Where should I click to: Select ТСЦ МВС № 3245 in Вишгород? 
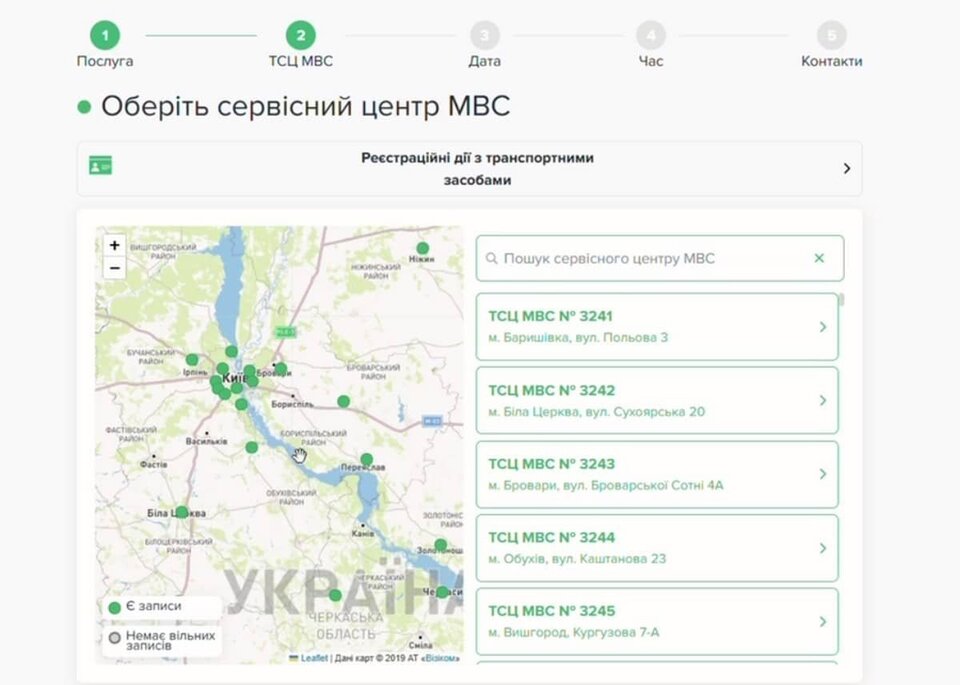point(656,621)
